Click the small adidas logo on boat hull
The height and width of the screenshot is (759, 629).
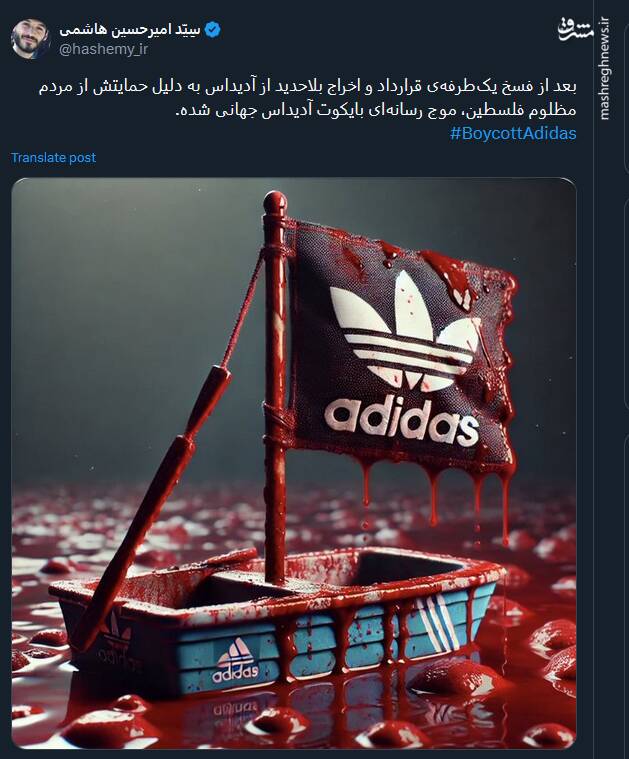pos(235,661)
